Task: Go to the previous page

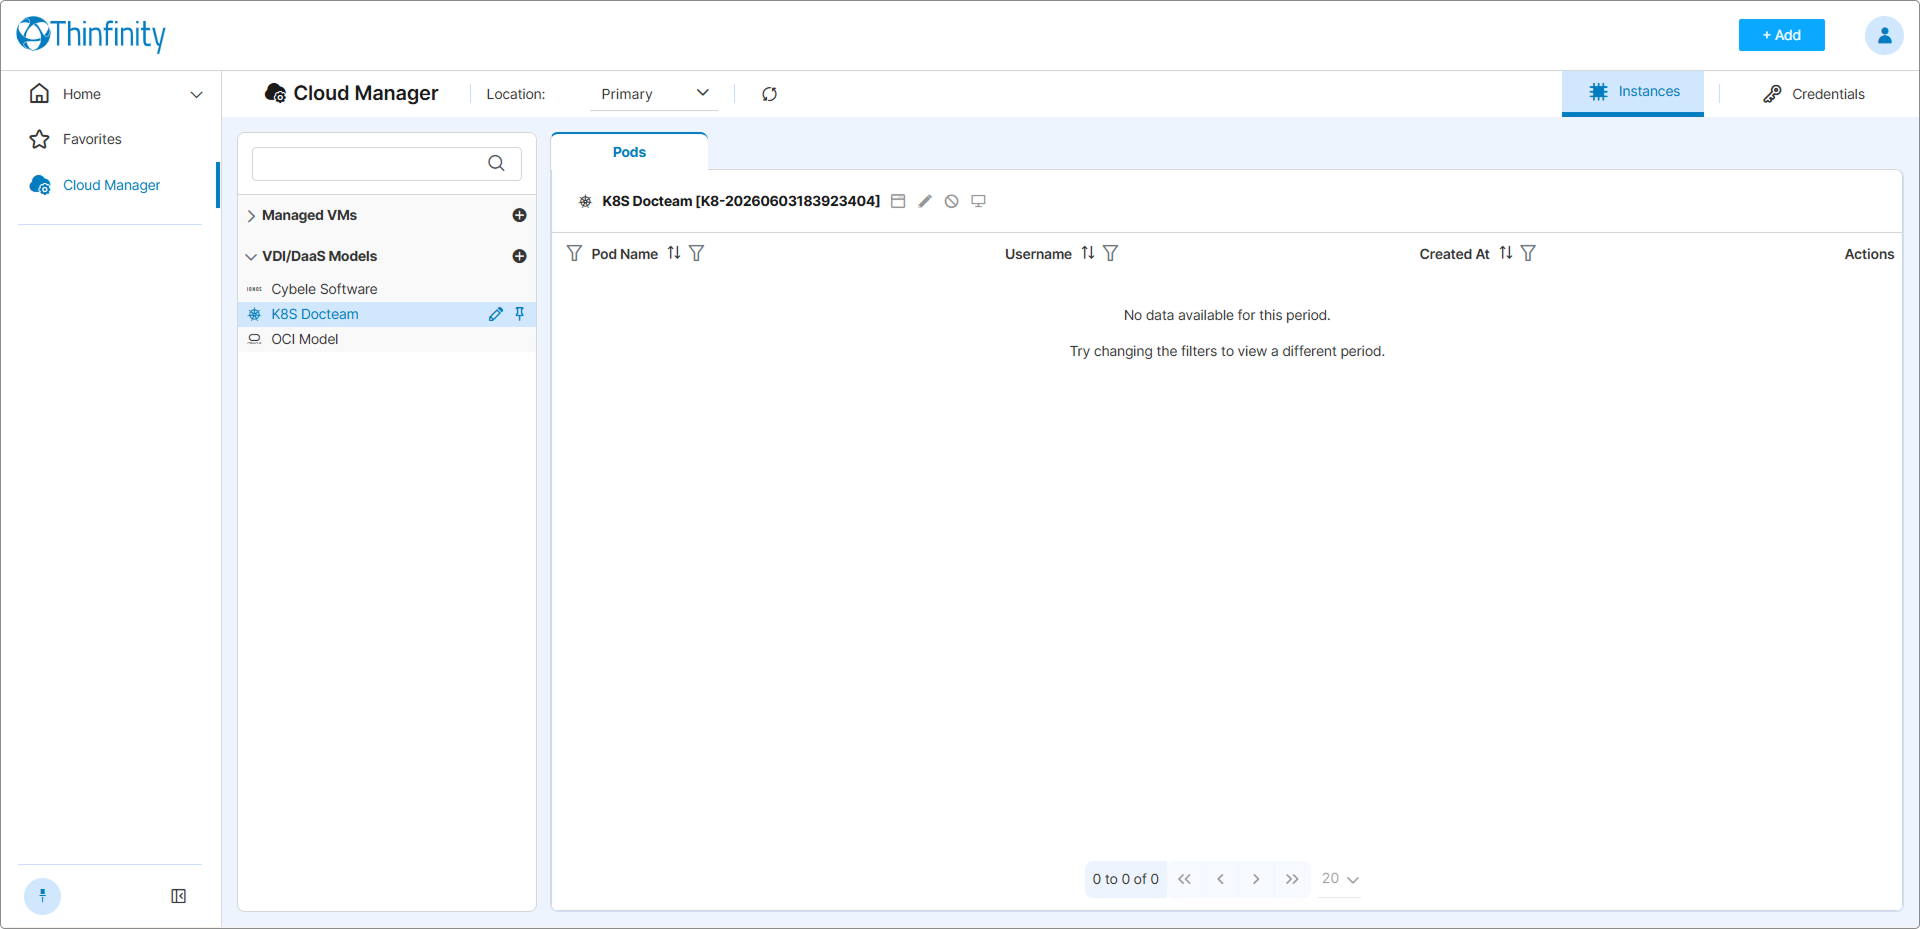Action: point(1220,879)
